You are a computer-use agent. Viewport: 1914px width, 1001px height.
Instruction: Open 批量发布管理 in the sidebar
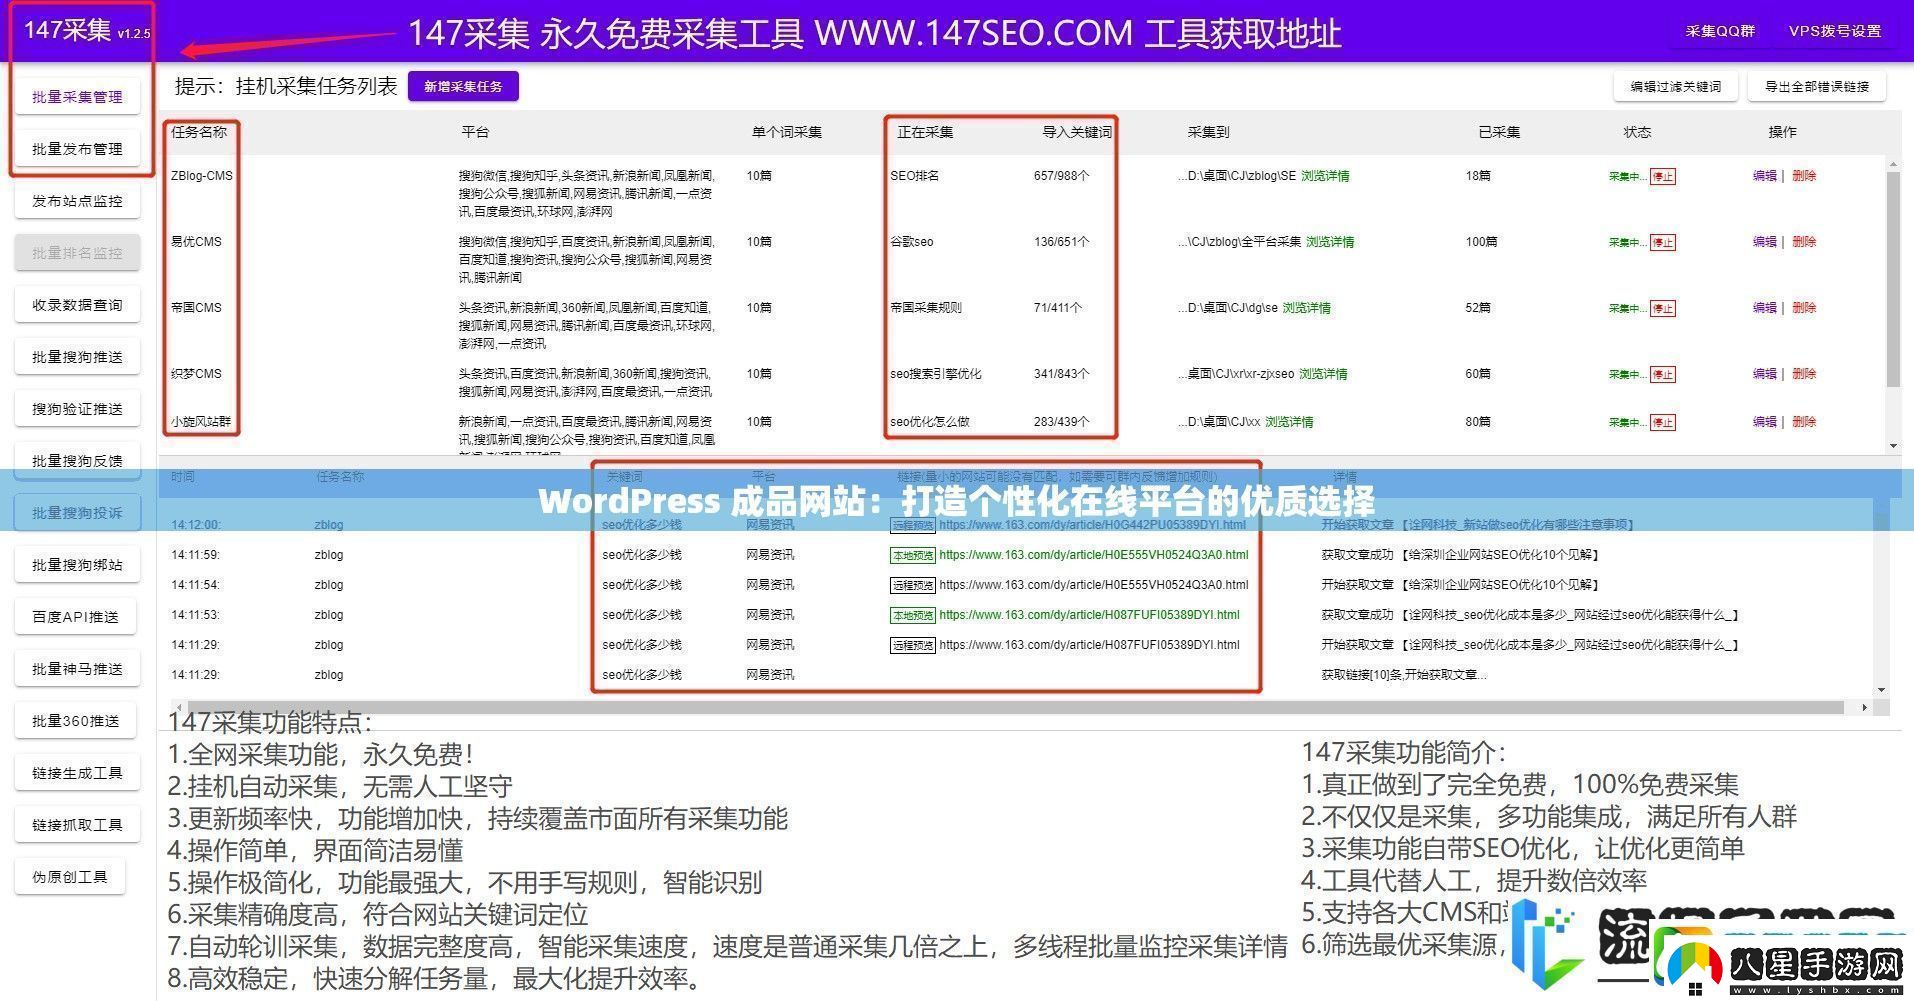77,149
